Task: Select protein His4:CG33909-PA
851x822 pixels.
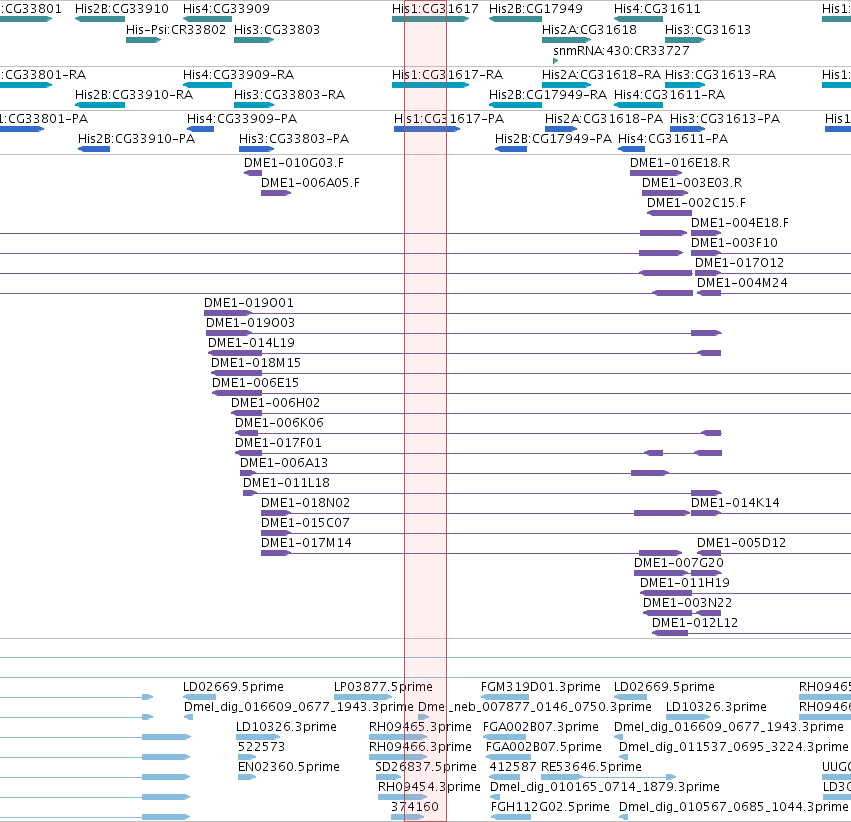Action: 201,129
